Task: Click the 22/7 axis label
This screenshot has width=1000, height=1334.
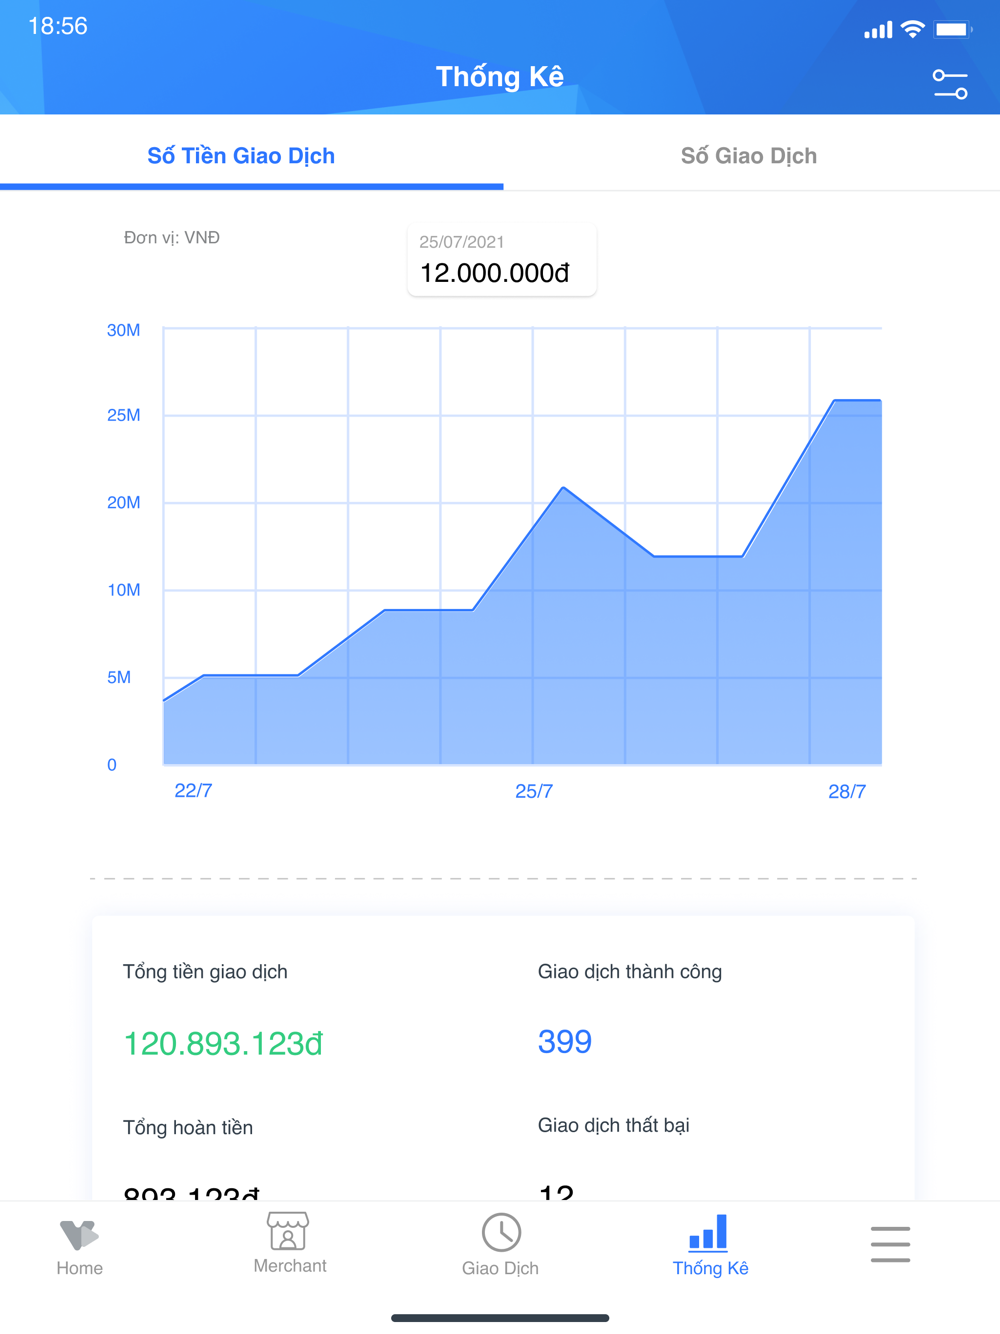Action: (193, 791)
